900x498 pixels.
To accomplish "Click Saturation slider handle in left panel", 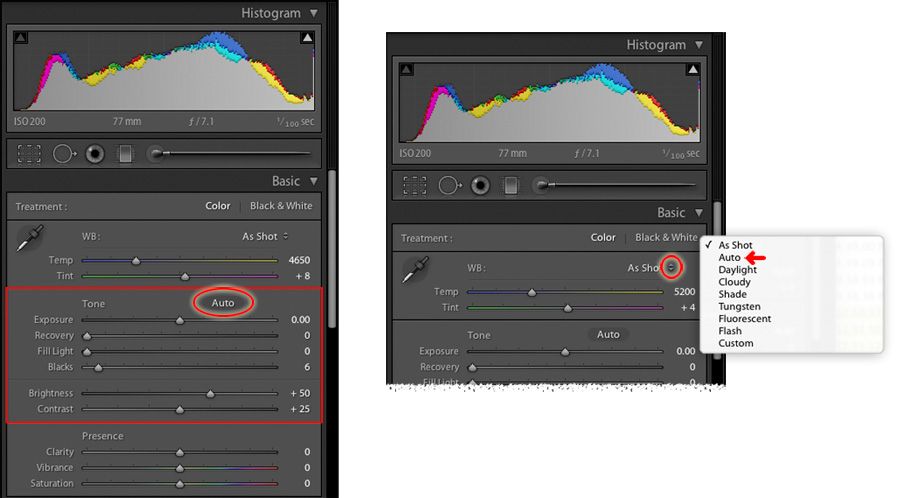I will (x=180, y=484).
